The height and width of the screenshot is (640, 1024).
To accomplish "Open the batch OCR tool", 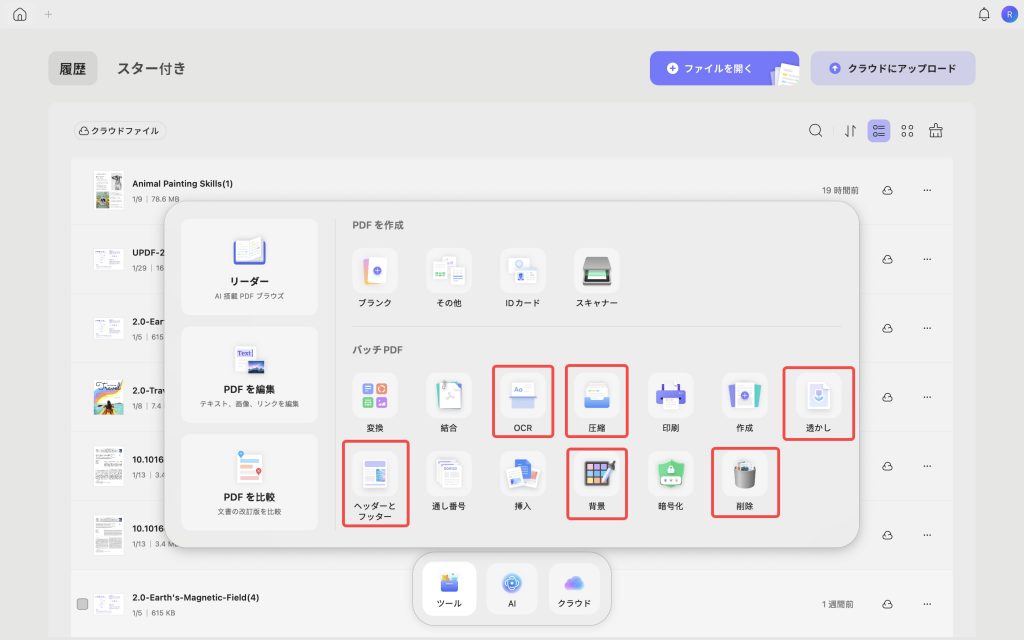I will pyautogui.click(x=522, y=402).
